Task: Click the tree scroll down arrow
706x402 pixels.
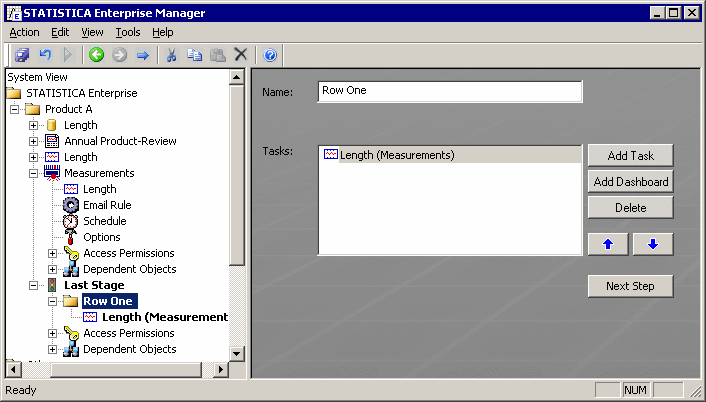Action: [x=237, y=353]
